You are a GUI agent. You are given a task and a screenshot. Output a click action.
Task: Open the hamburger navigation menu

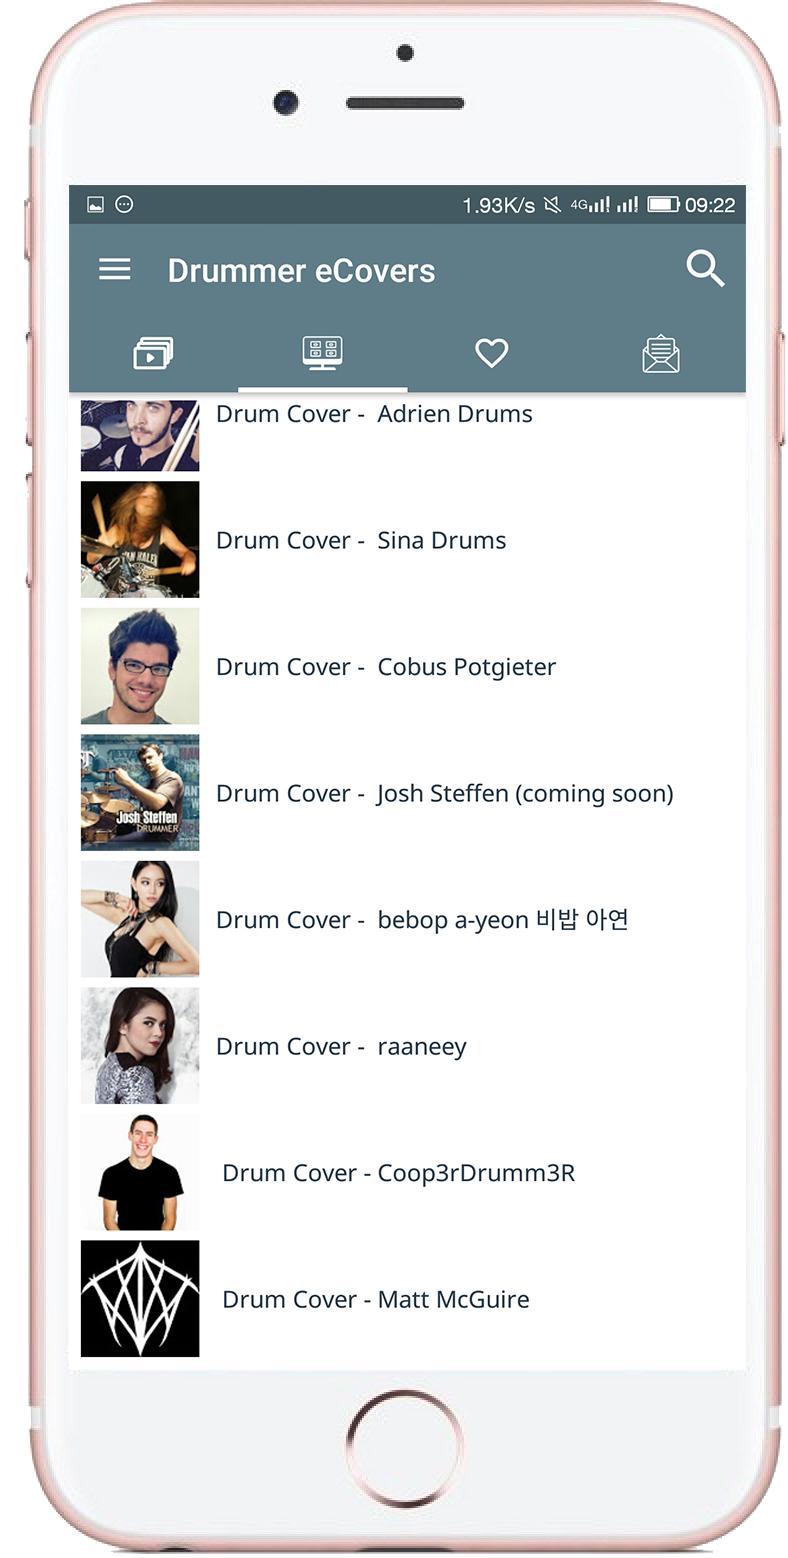[114, 269]
